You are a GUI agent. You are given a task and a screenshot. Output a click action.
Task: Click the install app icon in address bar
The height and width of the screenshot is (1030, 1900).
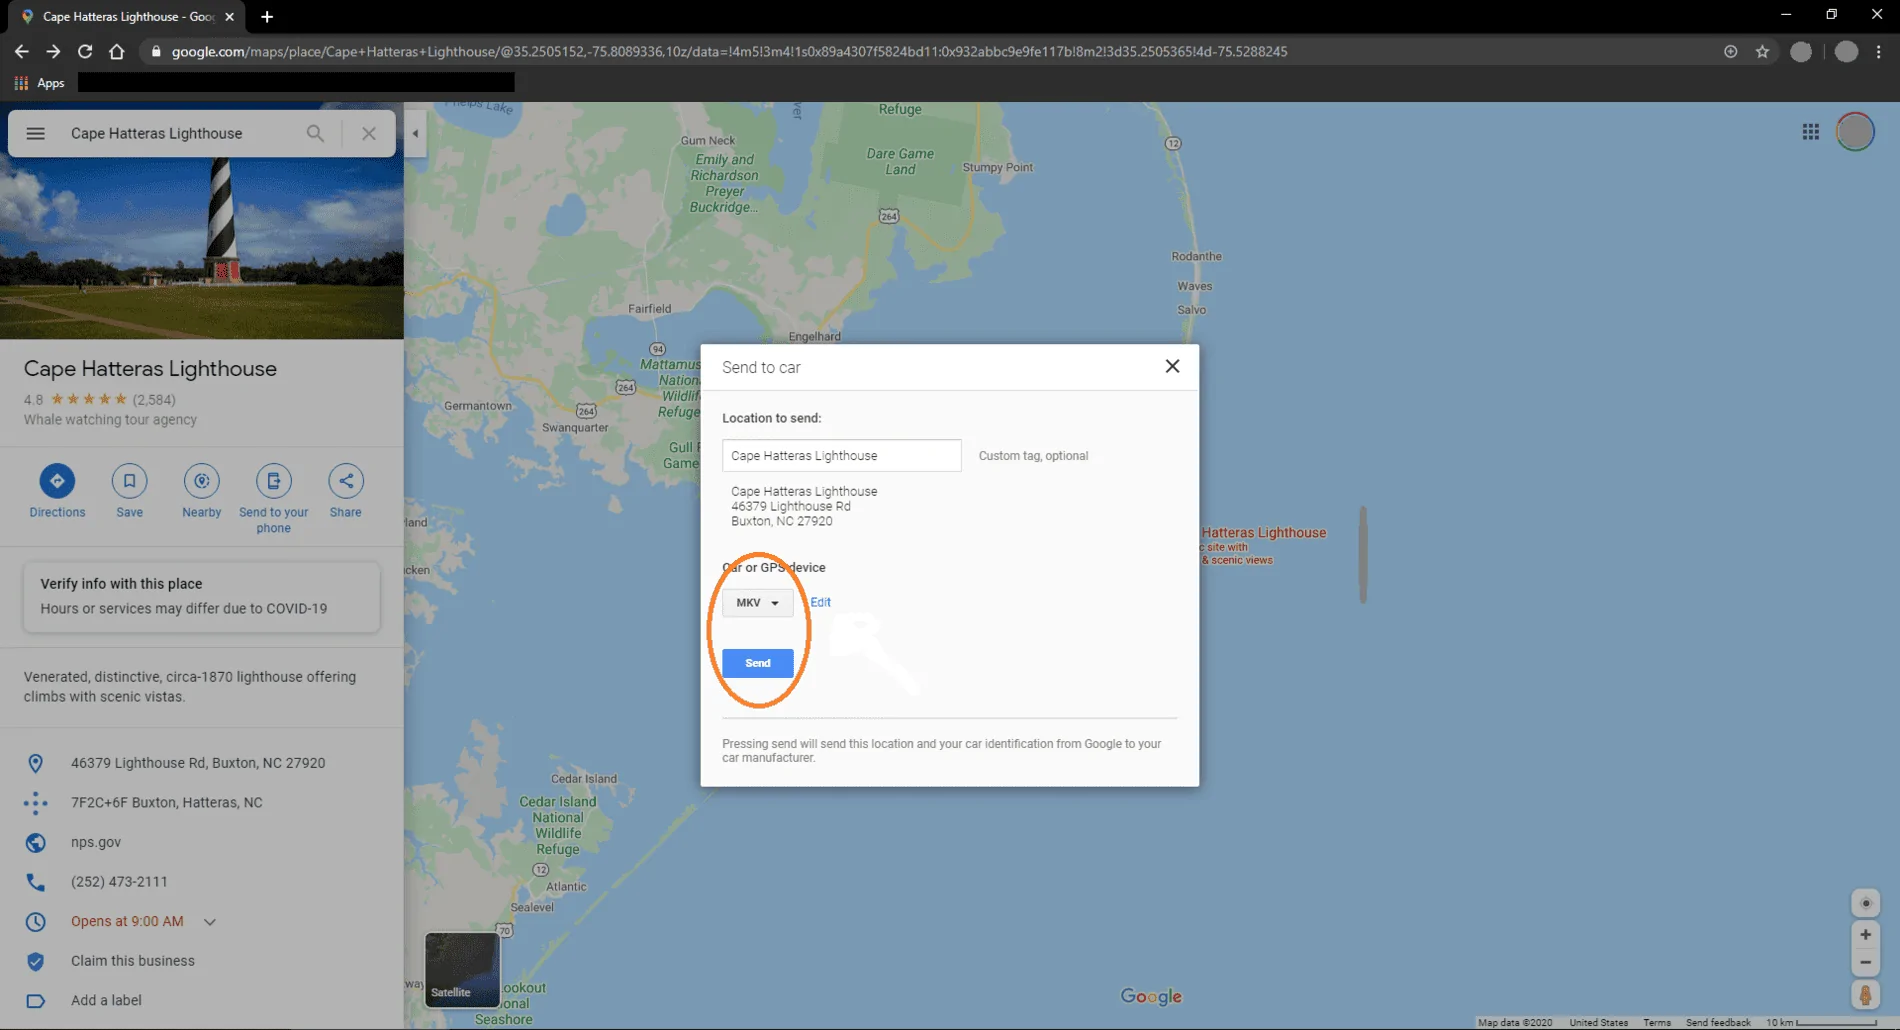coord(1730,51)
